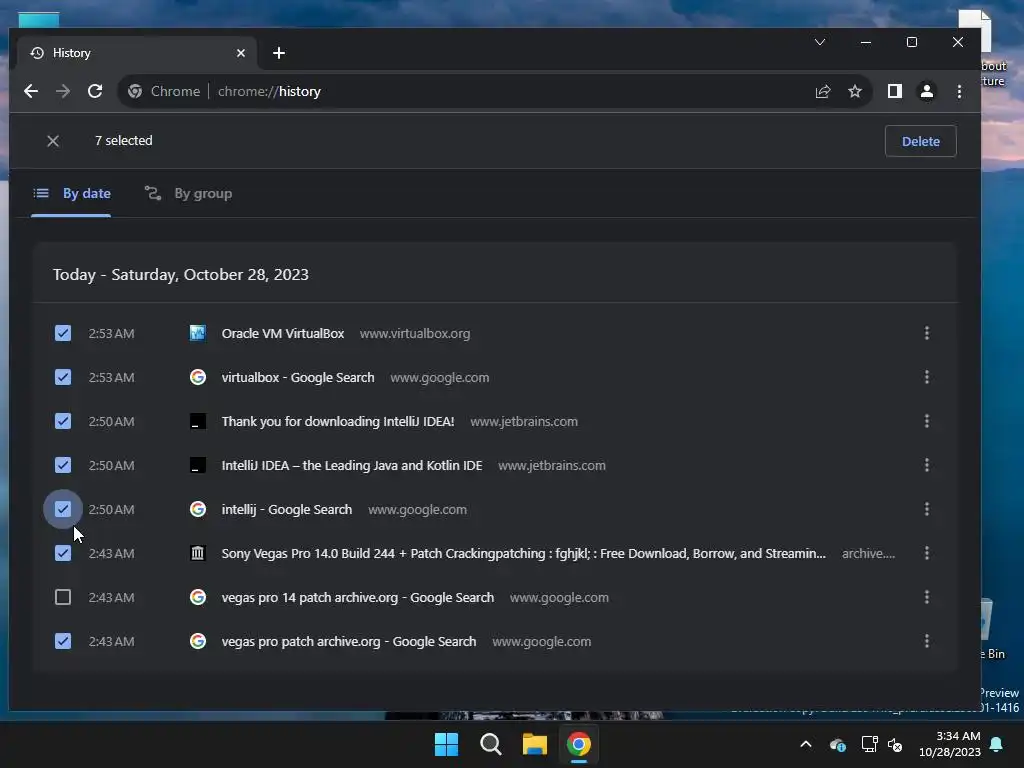Image resolution: width=1024 pixels, height=768 pixels.
Task: Uncheck vegas pro patch archive.org entry
Action: coord(63,641)
